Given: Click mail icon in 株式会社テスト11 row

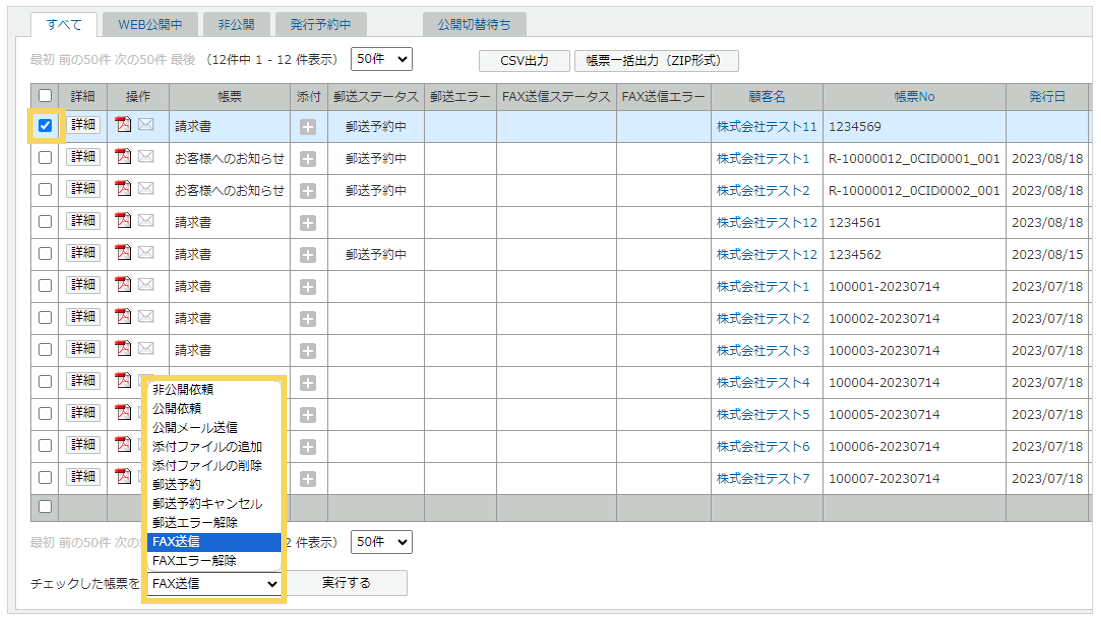Looking at the screenshot, I should point(146,126).
